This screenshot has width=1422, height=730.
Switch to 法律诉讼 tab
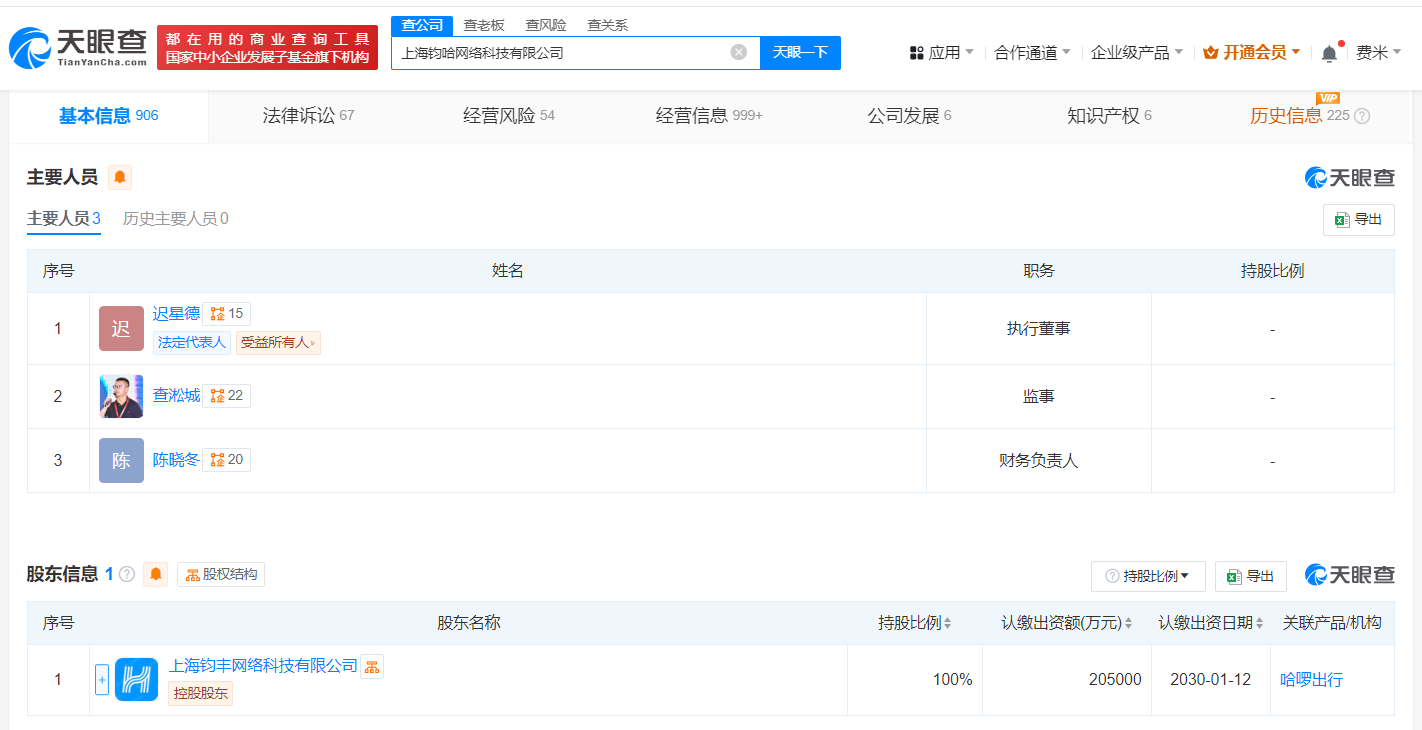[308, 116]
